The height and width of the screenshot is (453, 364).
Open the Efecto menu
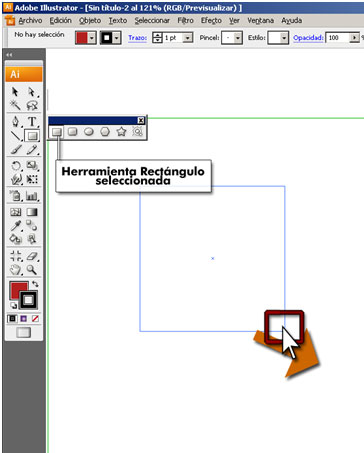(211, 21)
